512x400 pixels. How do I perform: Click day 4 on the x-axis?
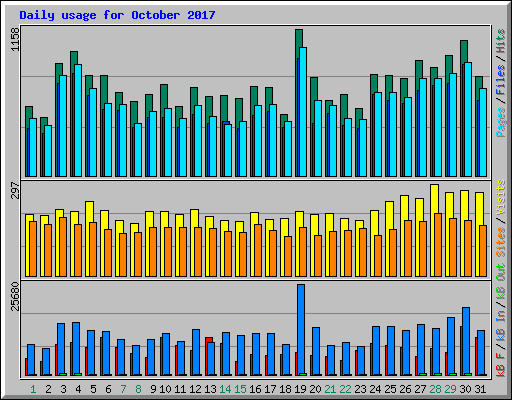tap(78, 389)
